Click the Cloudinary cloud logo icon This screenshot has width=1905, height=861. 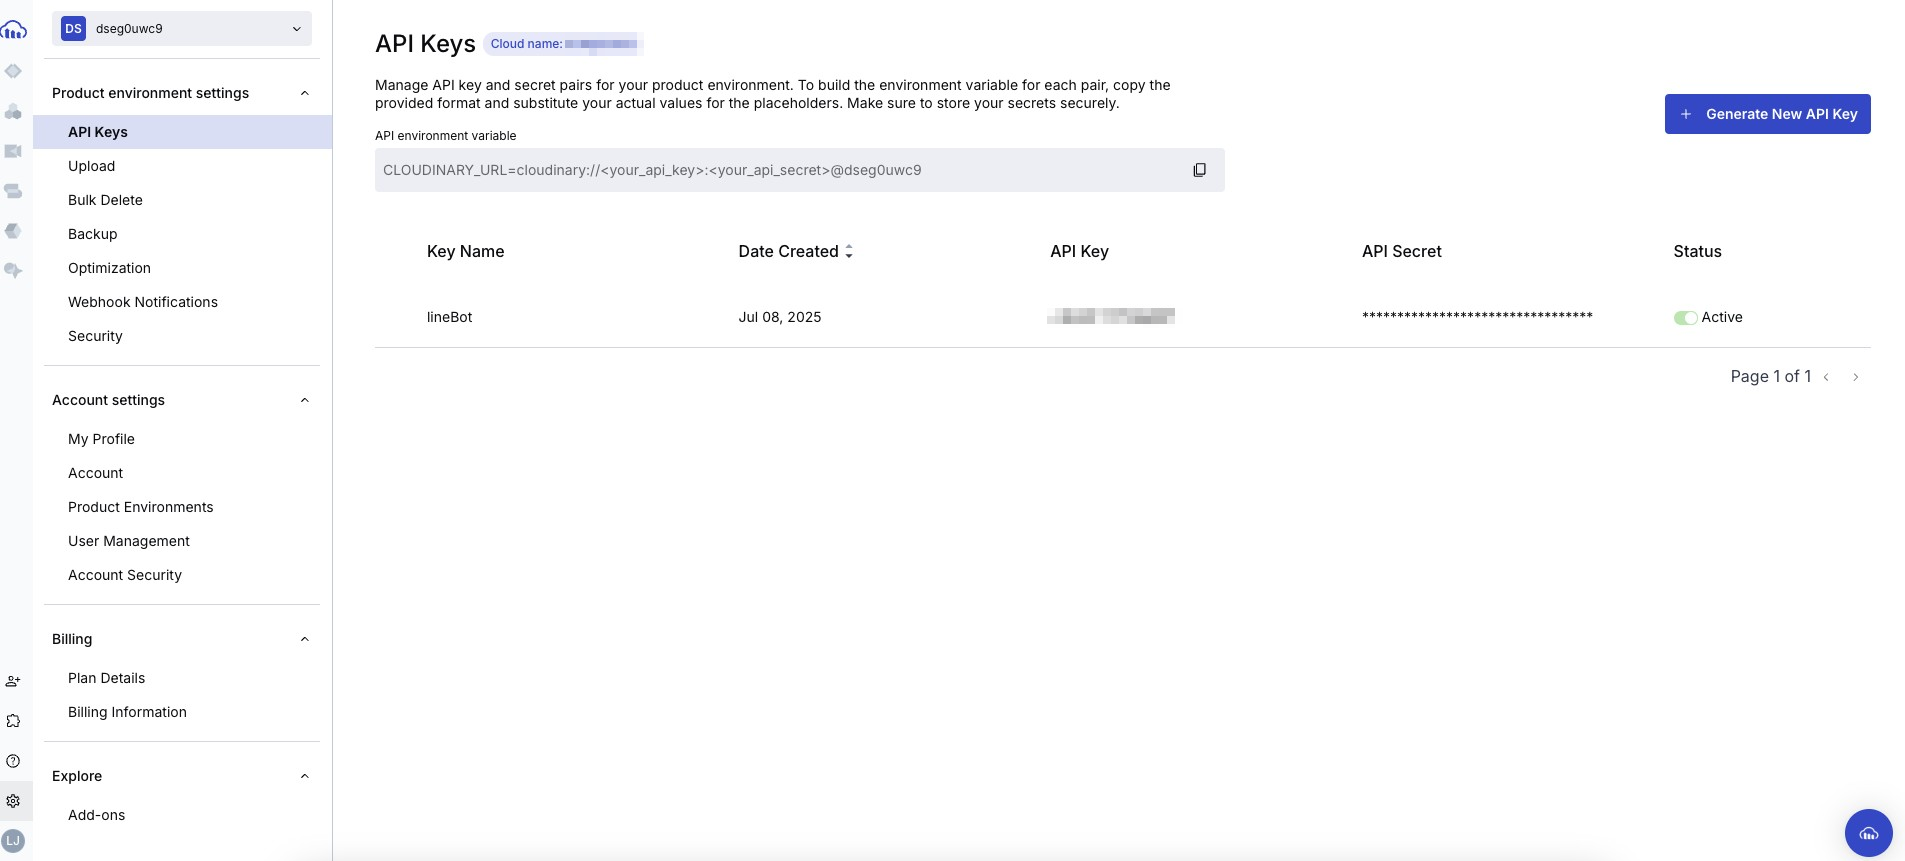tap(14, 30)
